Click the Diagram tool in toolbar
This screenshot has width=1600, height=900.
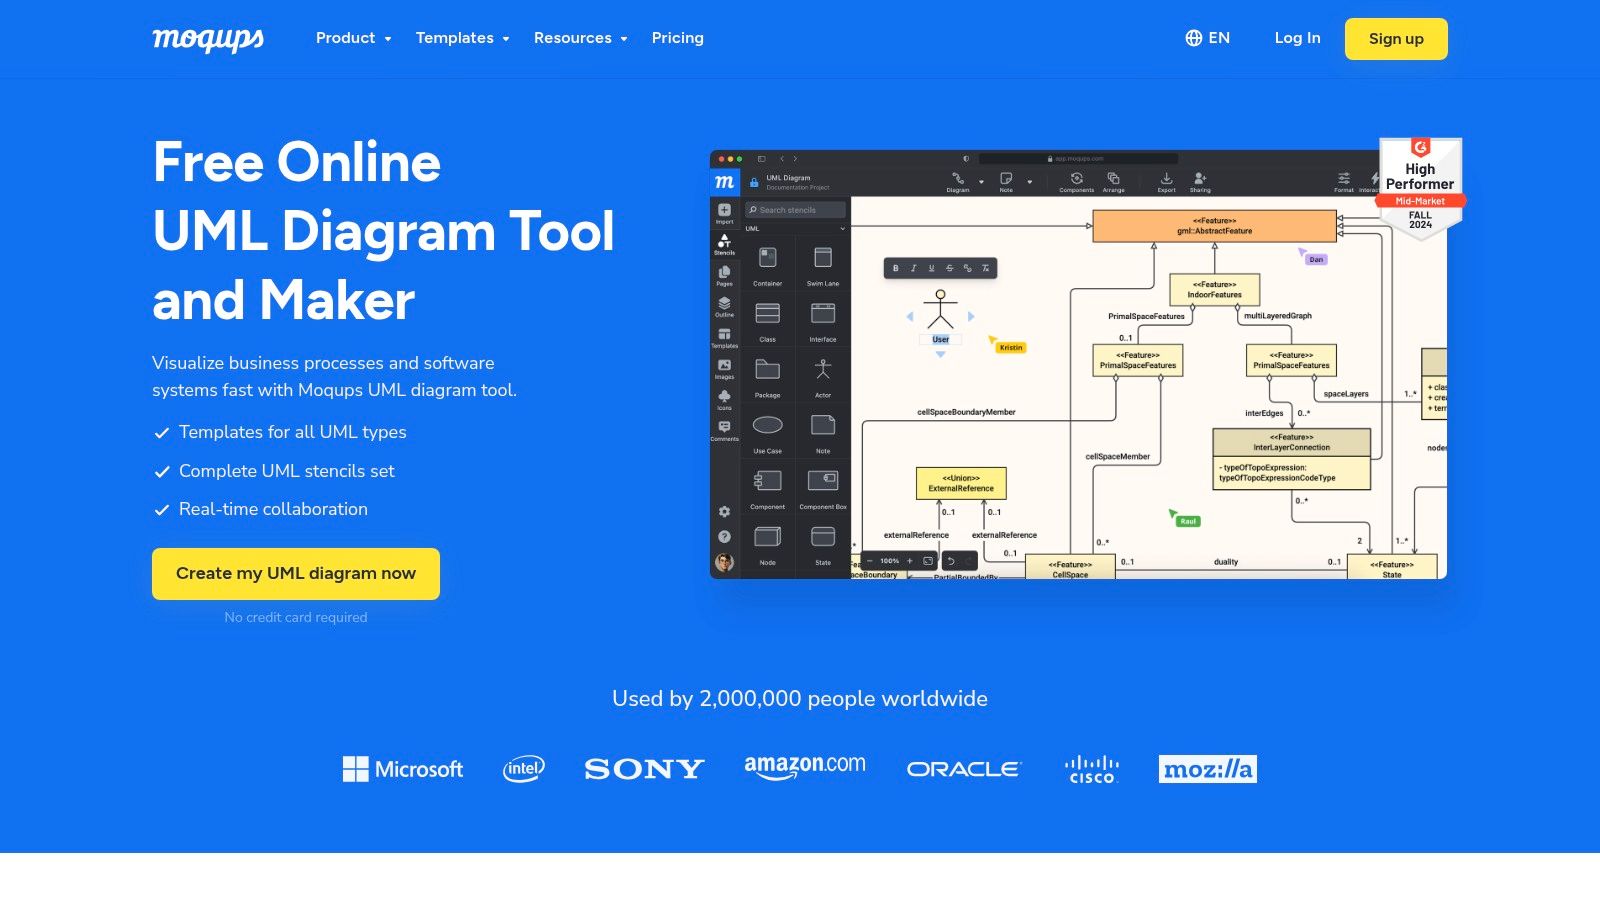[958, 182]
